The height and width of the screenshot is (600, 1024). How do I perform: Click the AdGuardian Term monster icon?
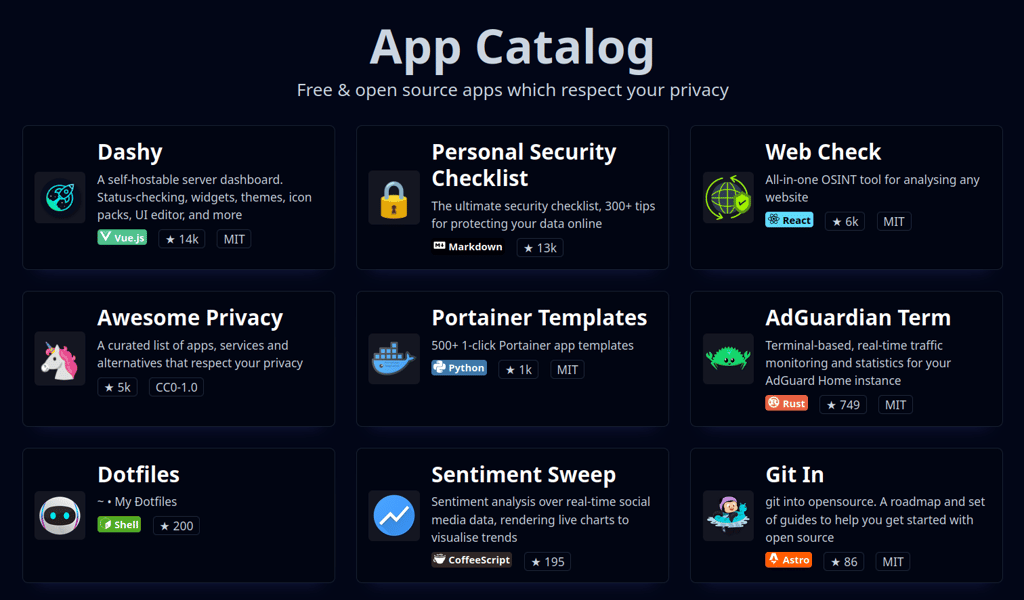728,358
